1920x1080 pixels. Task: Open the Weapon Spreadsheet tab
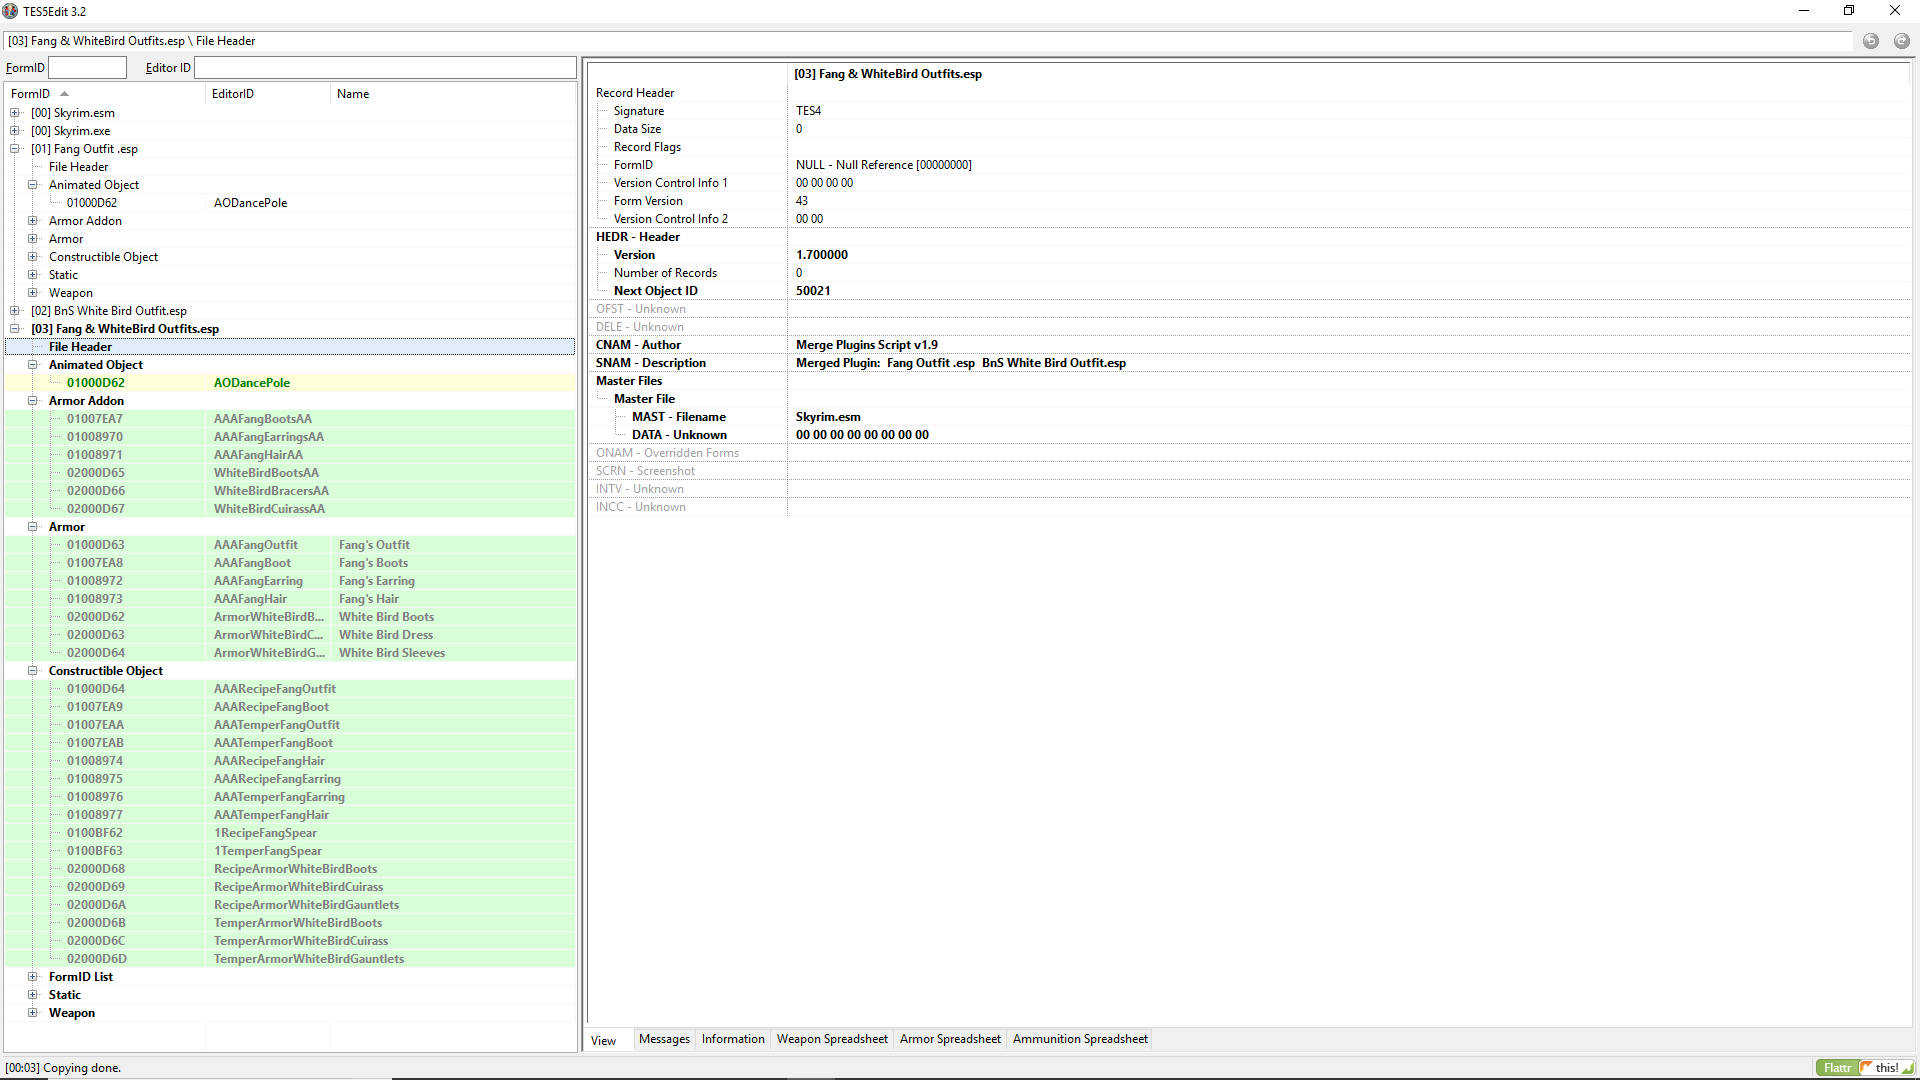pyautogui.click(x=832, y=1039)
